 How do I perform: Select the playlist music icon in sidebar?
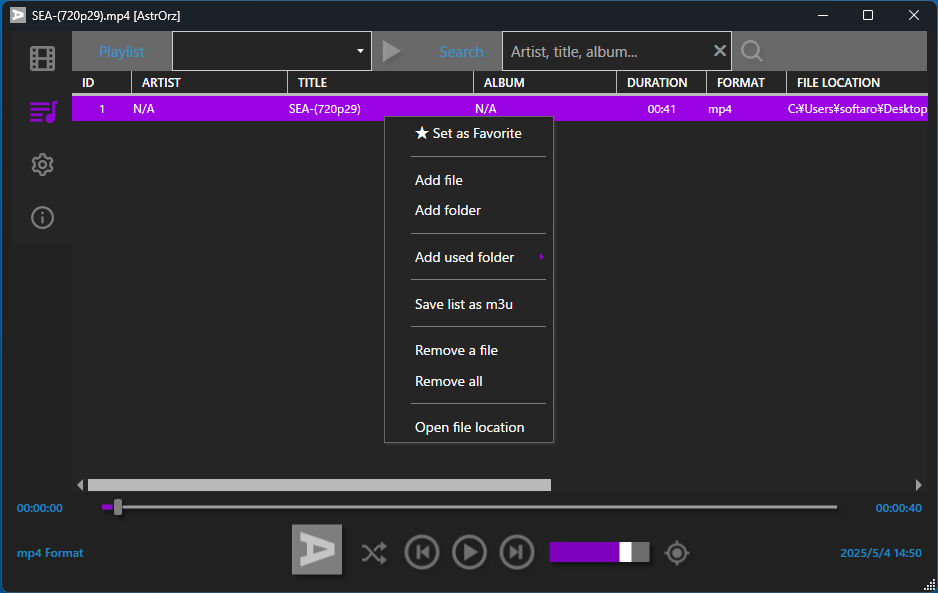(43, 111)
